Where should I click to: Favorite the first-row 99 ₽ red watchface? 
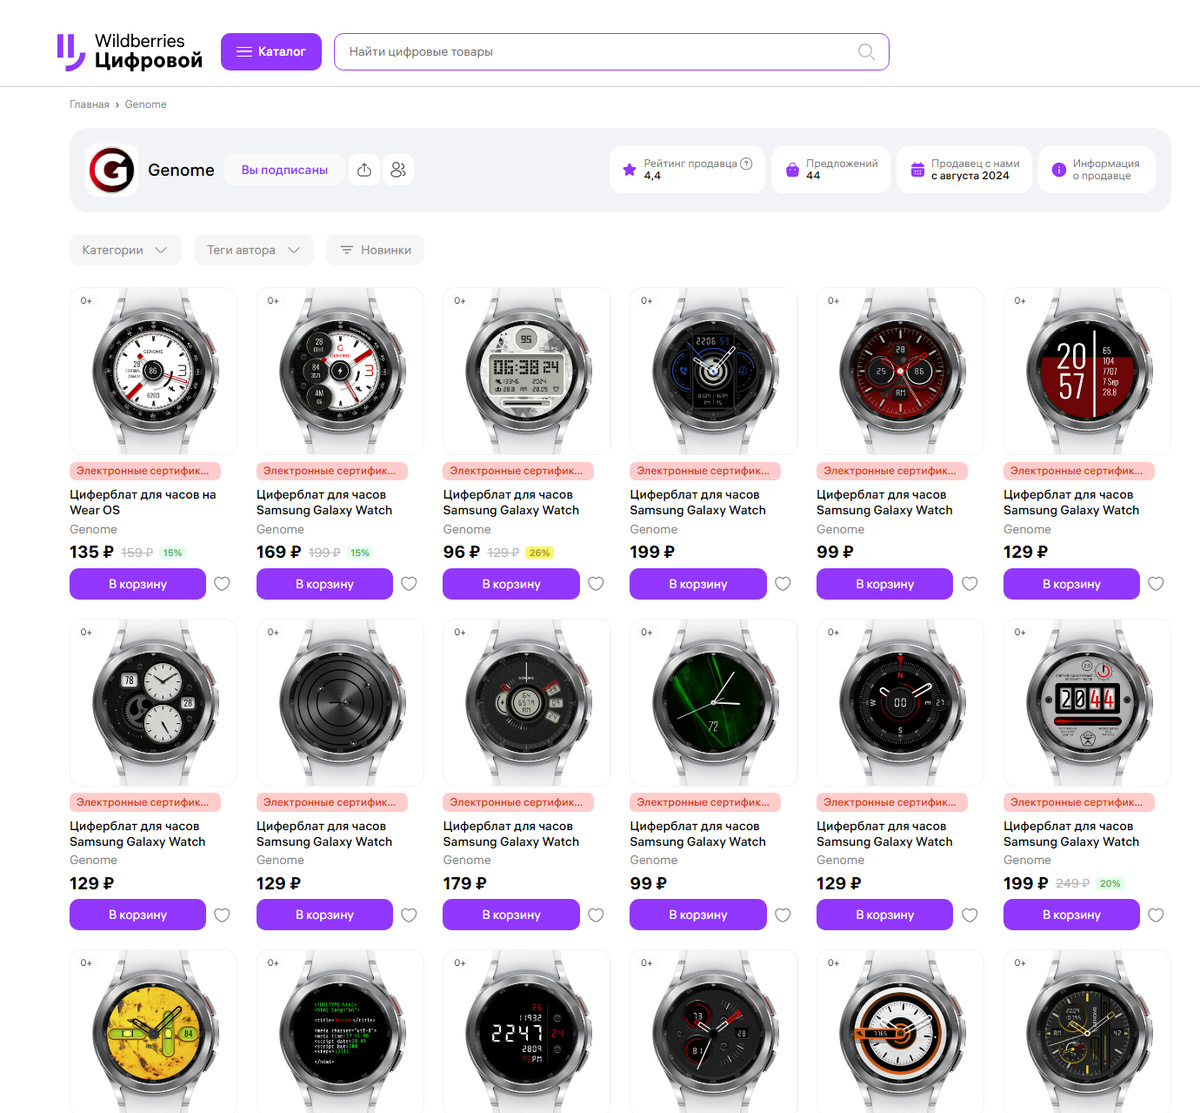pyautogui.click(x=970, y=584)
